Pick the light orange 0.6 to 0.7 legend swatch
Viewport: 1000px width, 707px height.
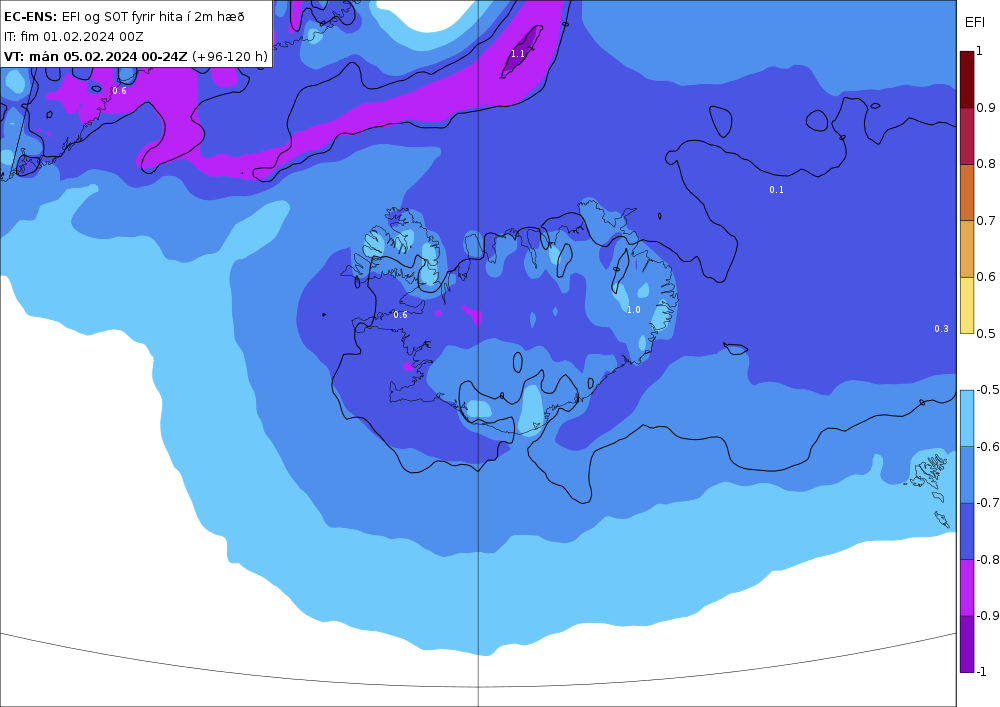(x=967, y=249)
